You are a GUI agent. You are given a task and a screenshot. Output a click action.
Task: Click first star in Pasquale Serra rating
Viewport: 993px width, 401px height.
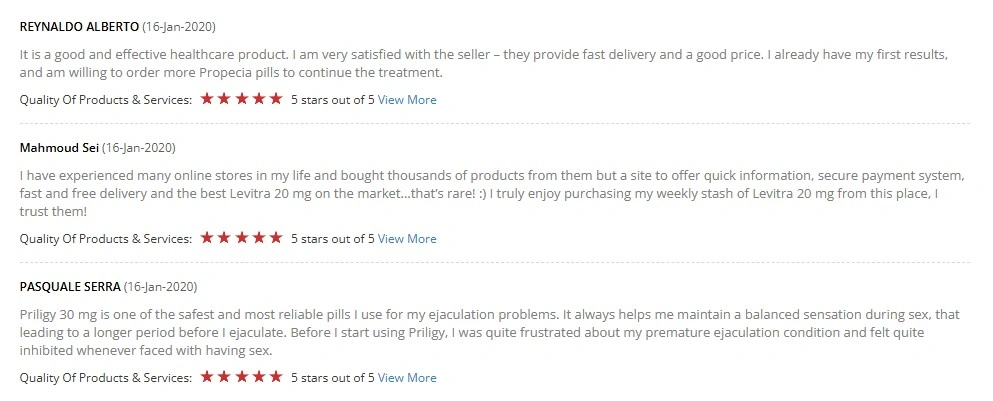point(206,377)
